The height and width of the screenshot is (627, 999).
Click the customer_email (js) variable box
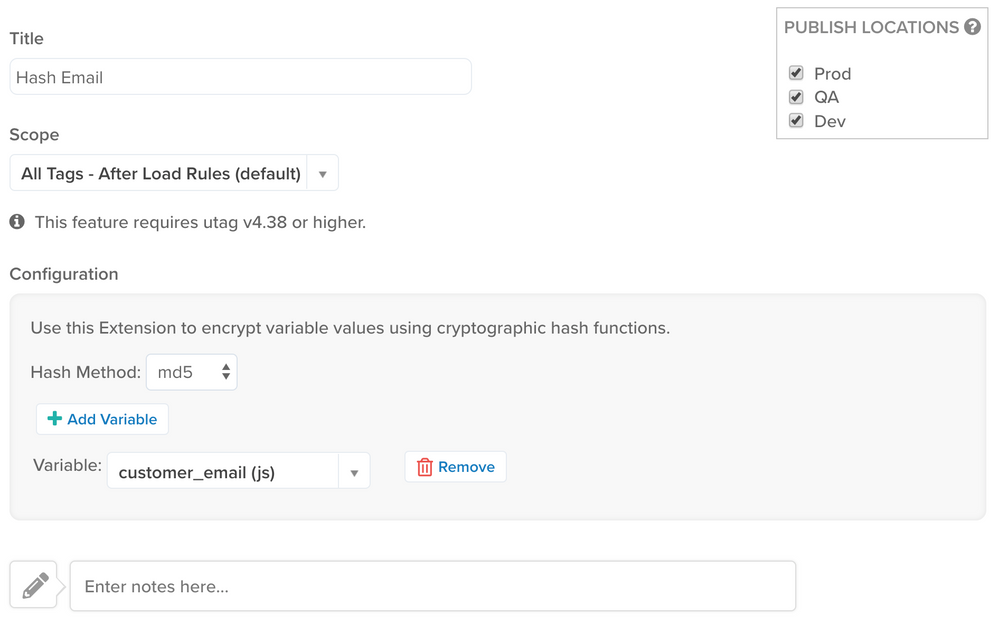[x=222, y=472]
